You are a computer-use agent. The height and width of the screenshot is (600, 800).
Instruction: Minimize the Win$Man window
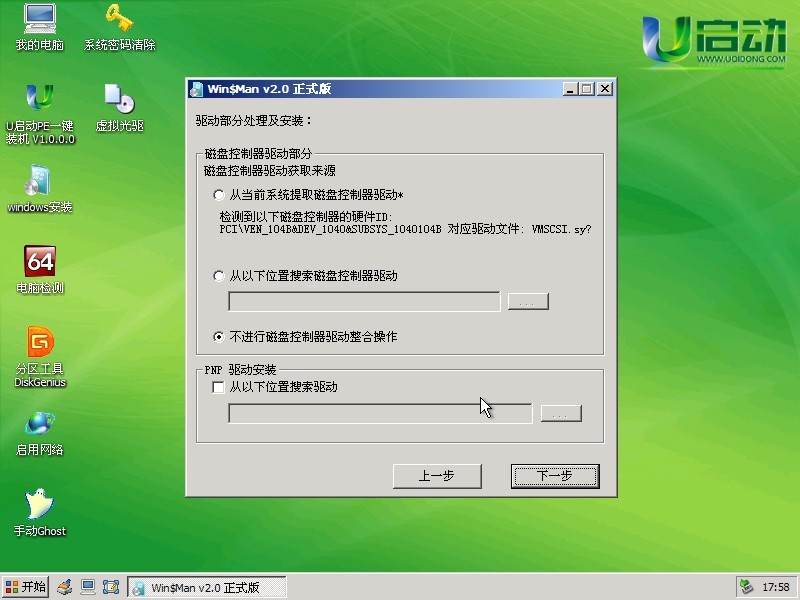pyautogui.click(x=570, y=89)
